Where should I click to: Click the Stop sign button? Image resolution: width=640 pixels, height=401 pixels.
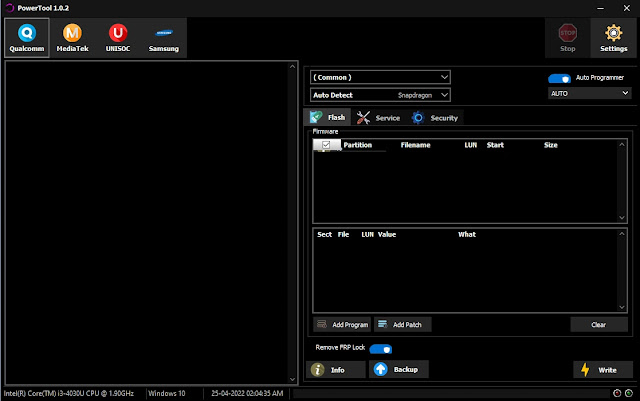pos(567,38)
